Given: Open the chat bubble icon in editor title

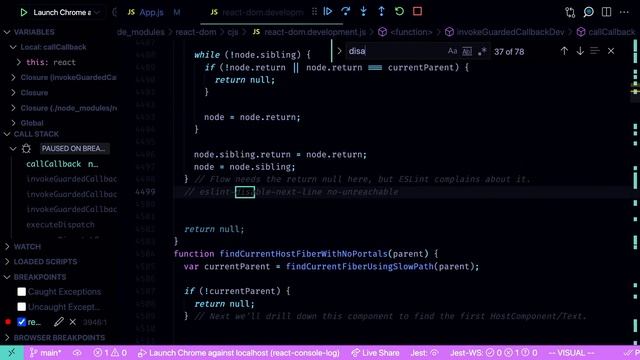Looking at the screenshot, I should [588, 12].
